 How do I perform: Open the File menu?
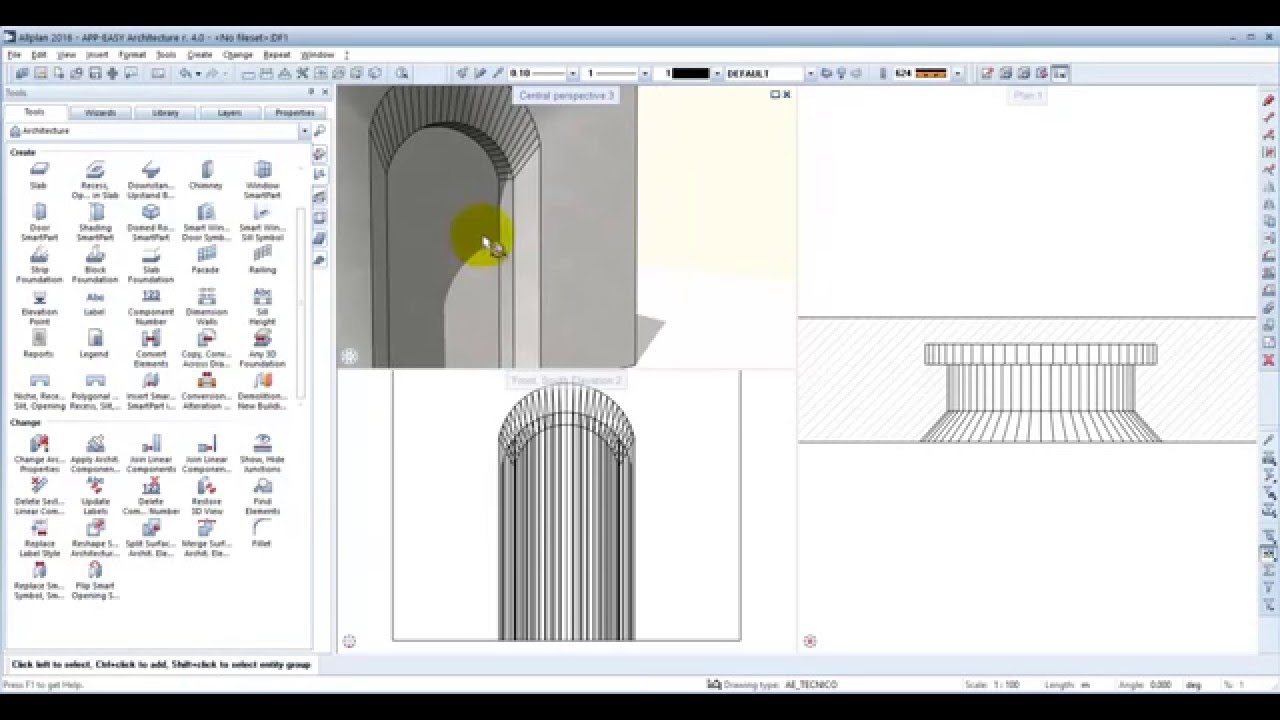click(14, 55)
